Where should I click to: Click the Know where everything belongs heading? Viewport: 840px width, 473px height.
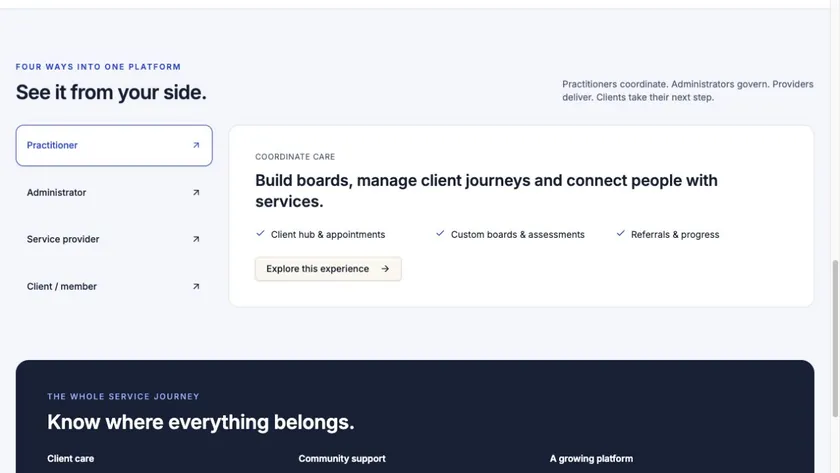tap(201, 422)
